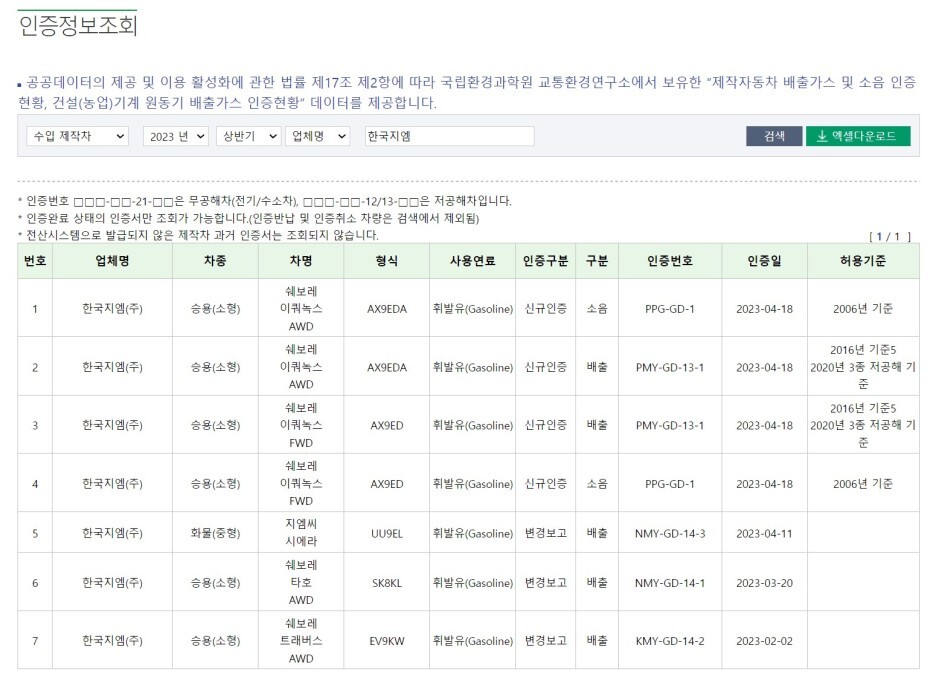Select certification number PPG-GD-1 in row 4
Screen dimensions: 936x683
[670, 484]
